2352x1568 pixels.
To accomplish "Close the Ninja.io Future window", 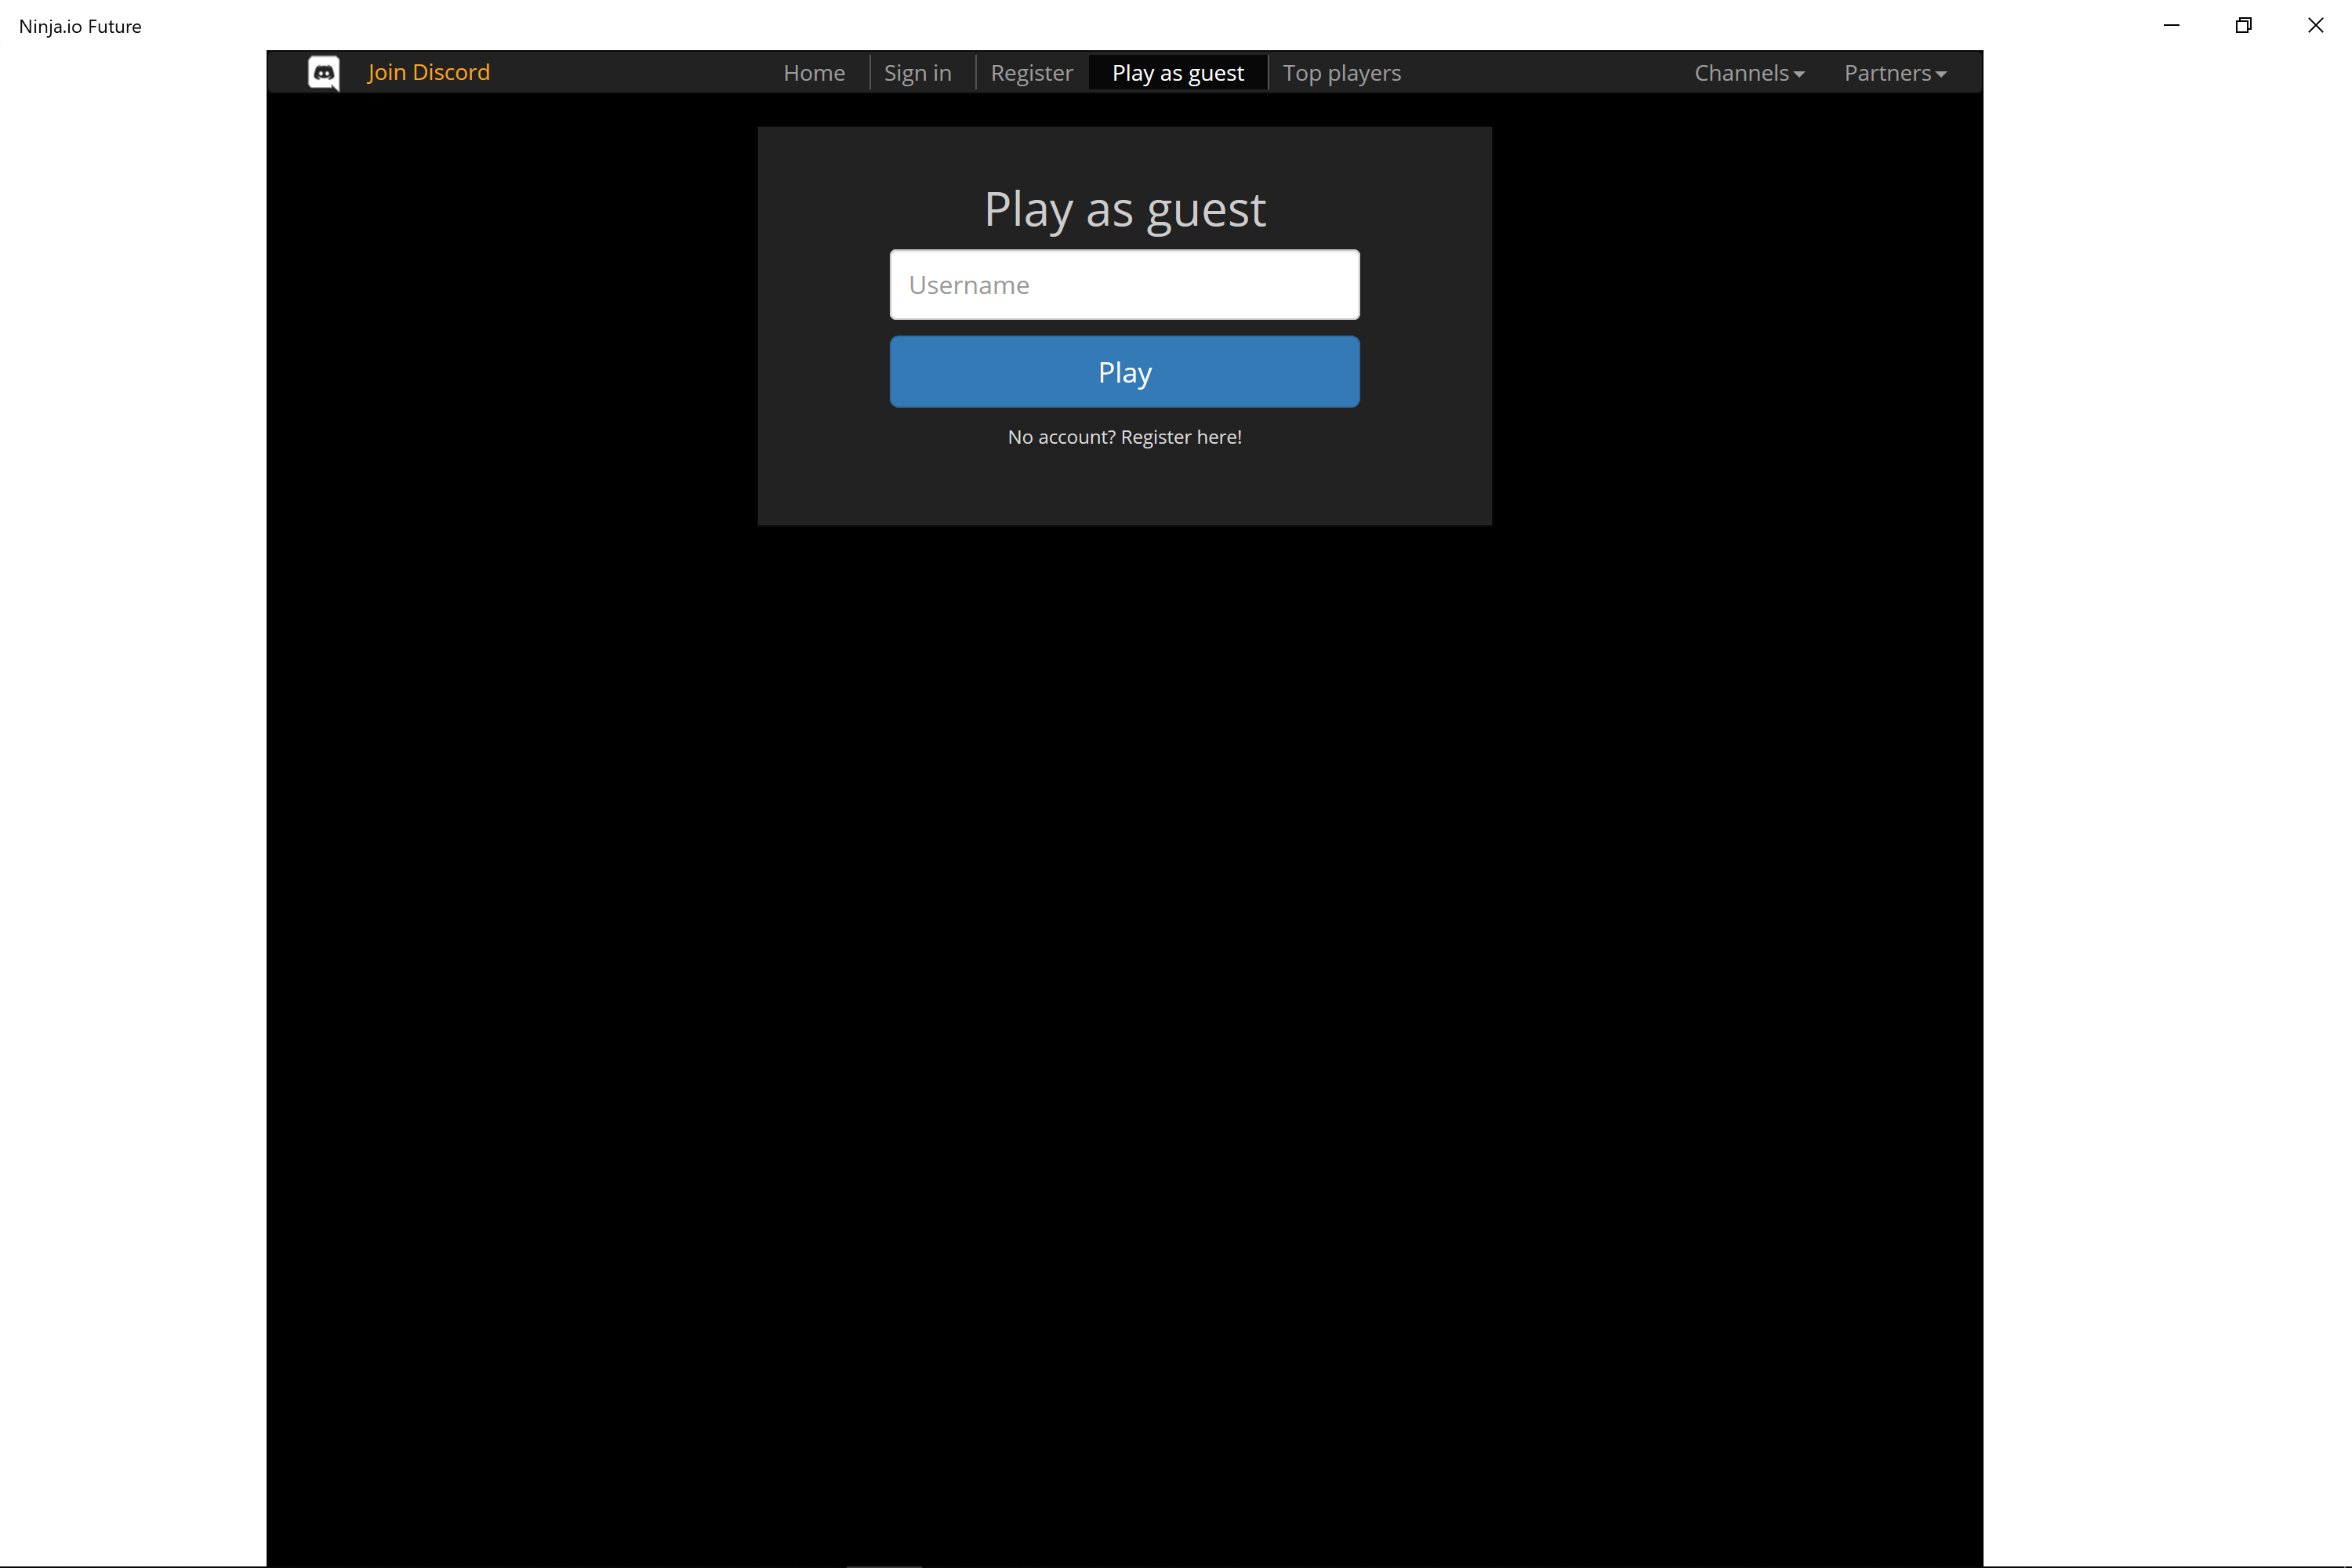I will click(x=2315, y=25).
